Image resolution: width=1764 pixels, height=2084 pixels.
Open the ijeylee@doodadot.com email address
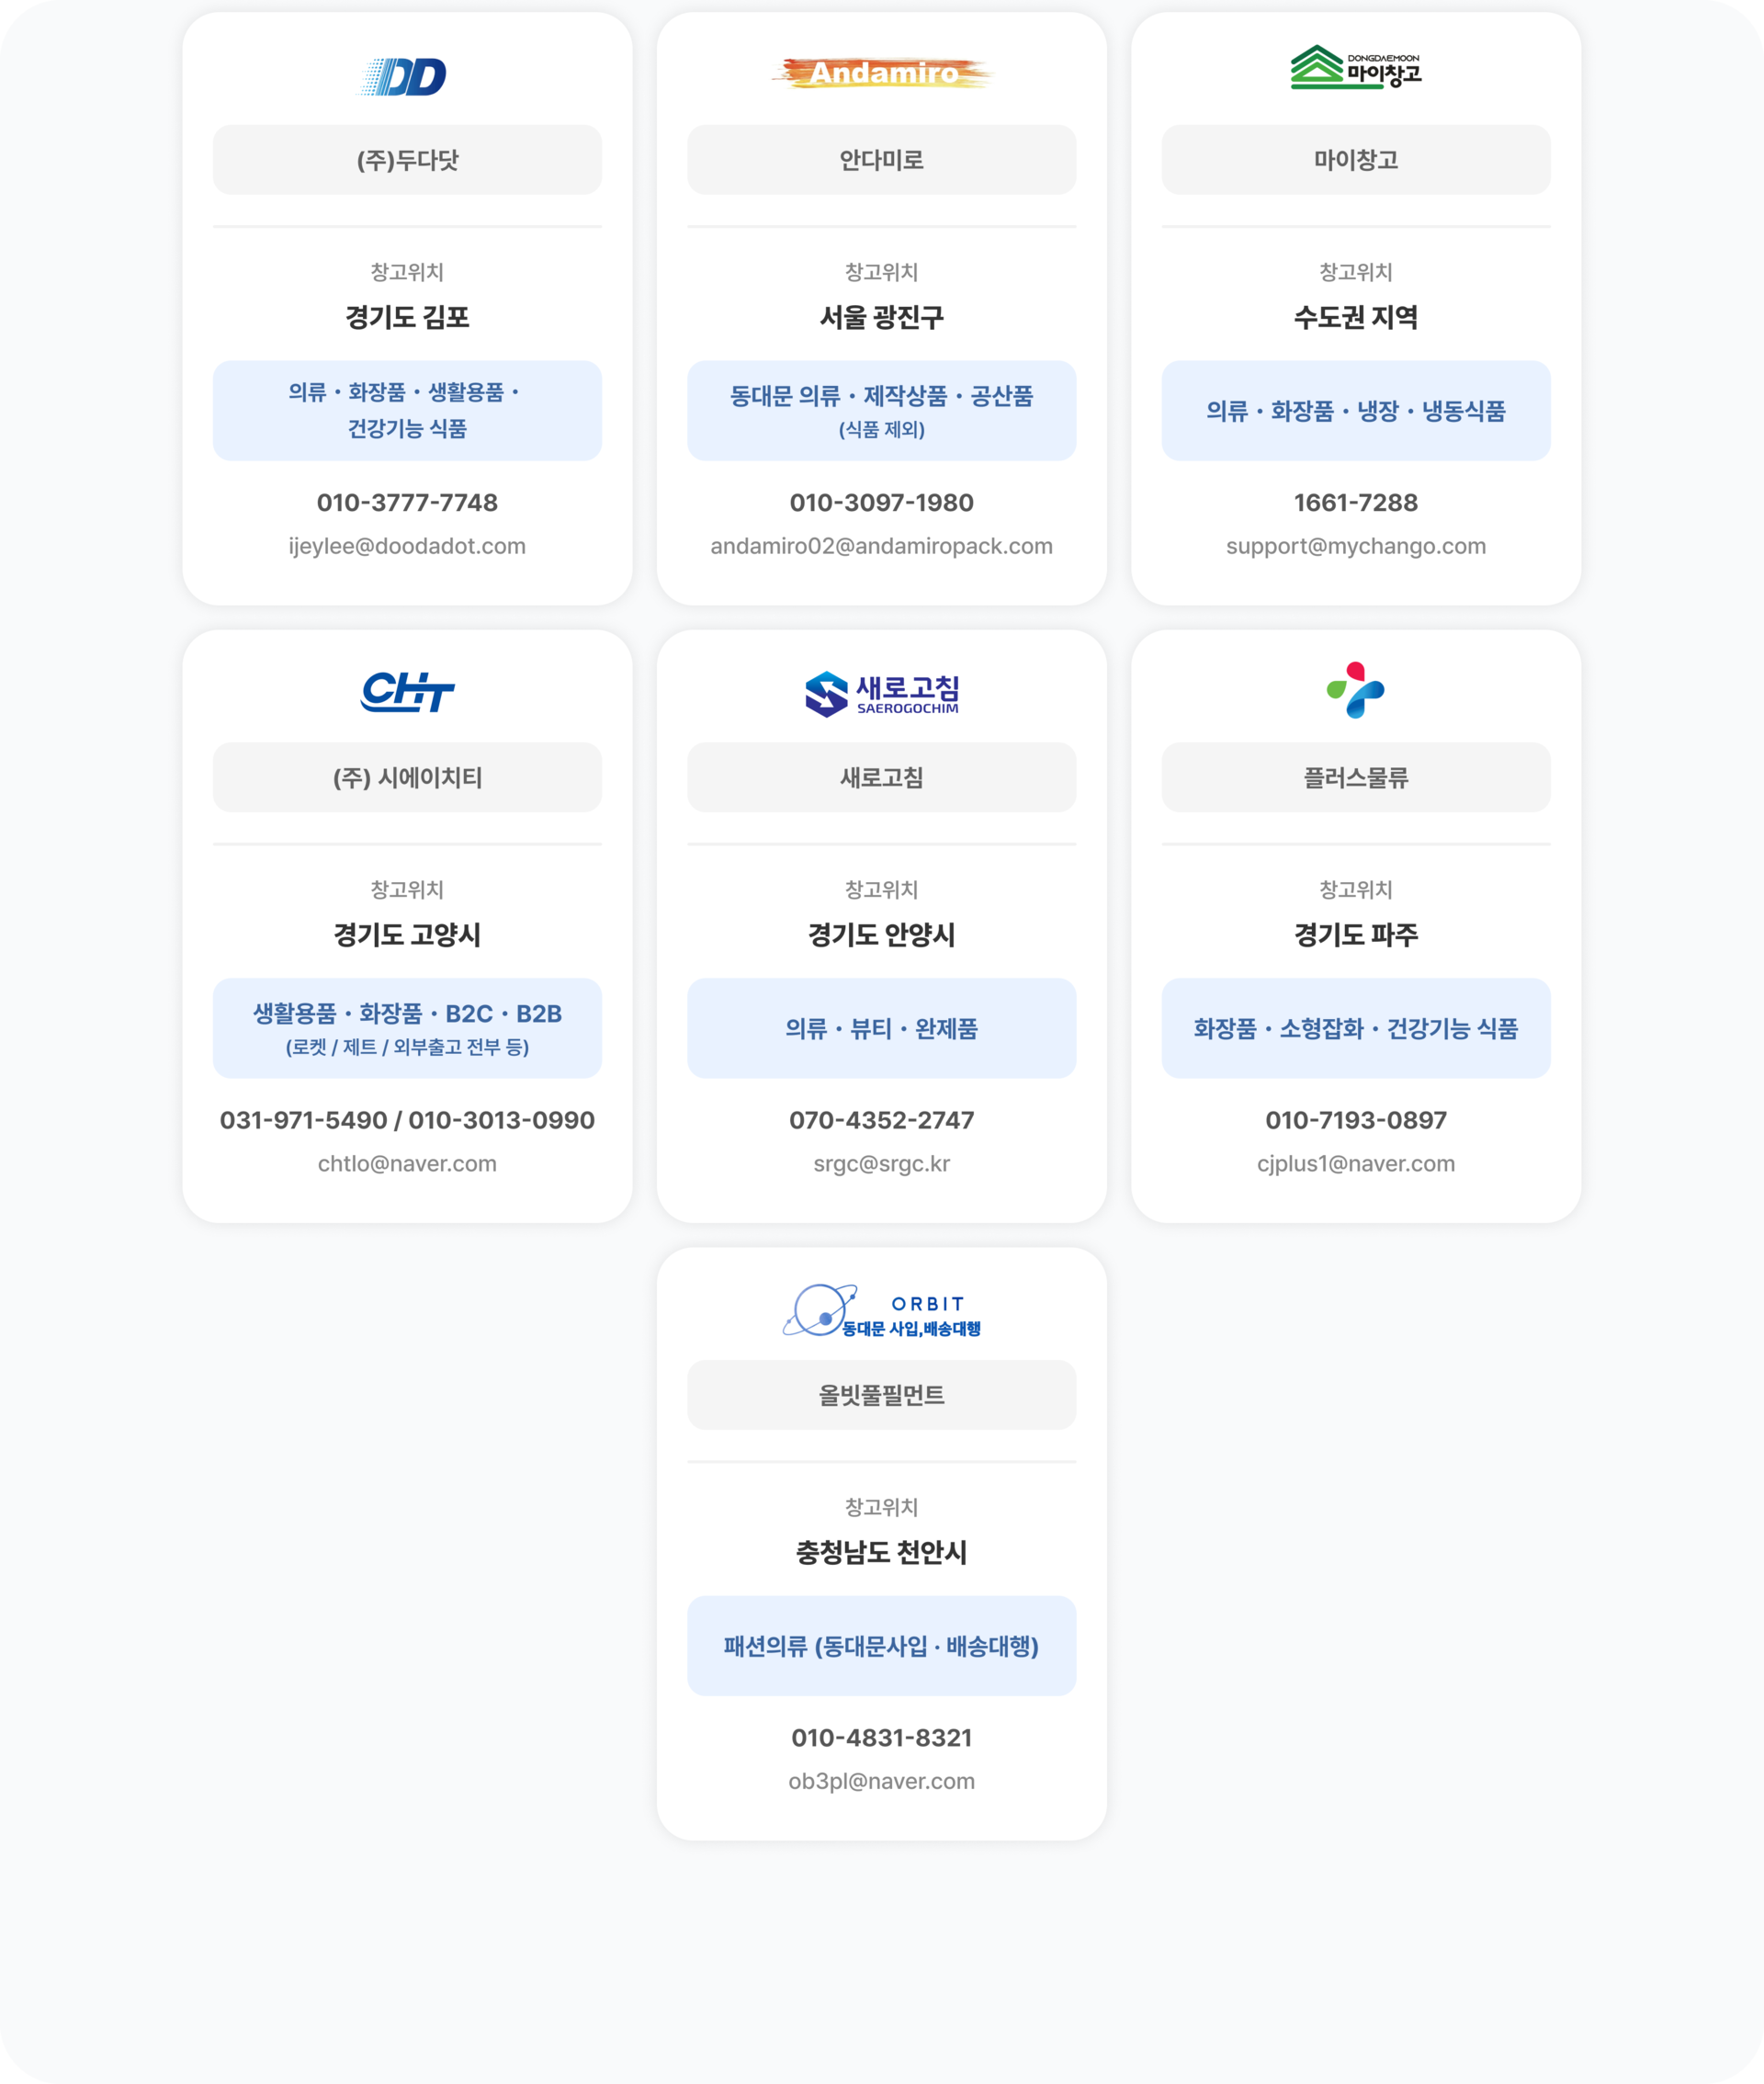click(407, 546)
